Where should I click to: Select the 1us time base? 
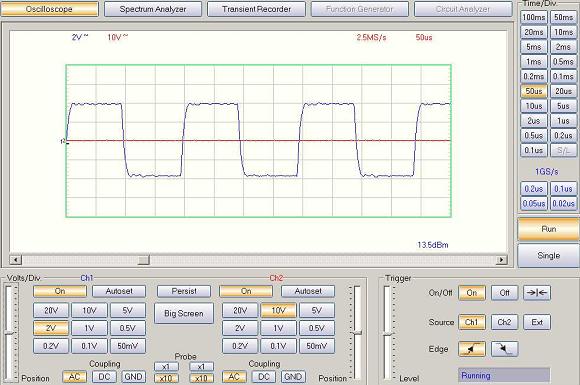click(563, 121)
